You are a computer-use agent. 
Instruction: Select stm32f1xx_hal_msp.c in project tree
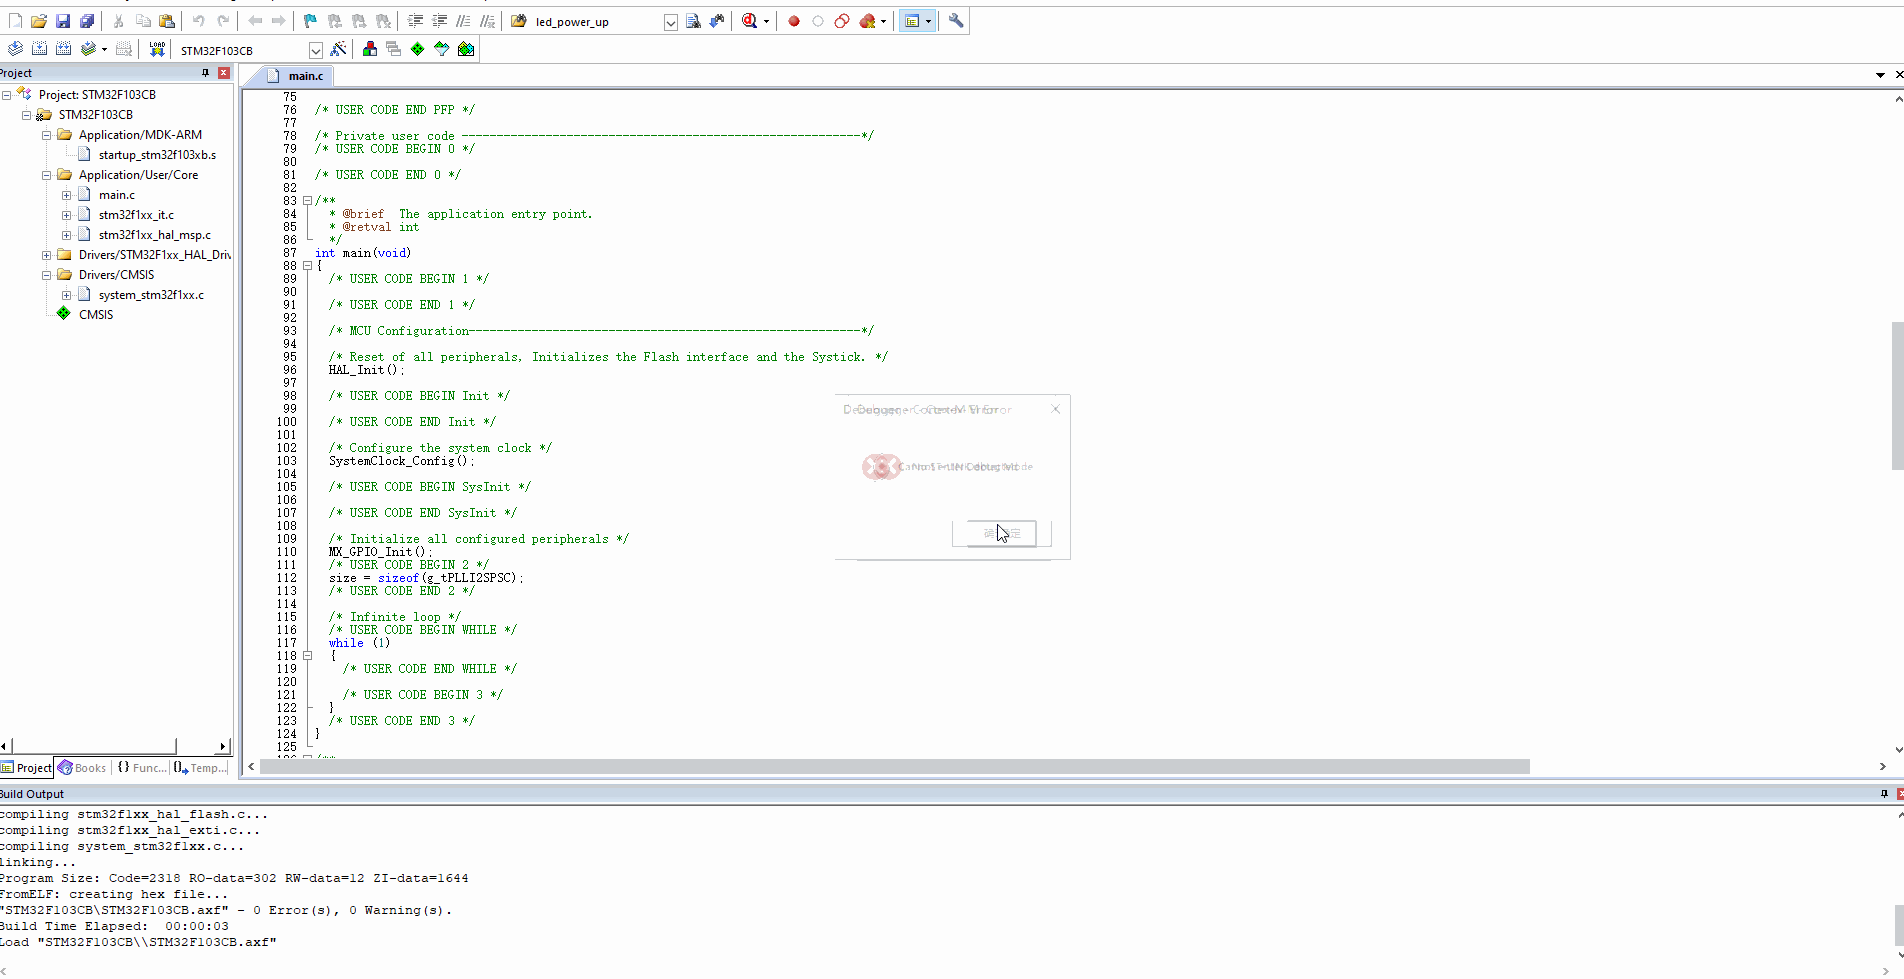(x=155, y=235)
